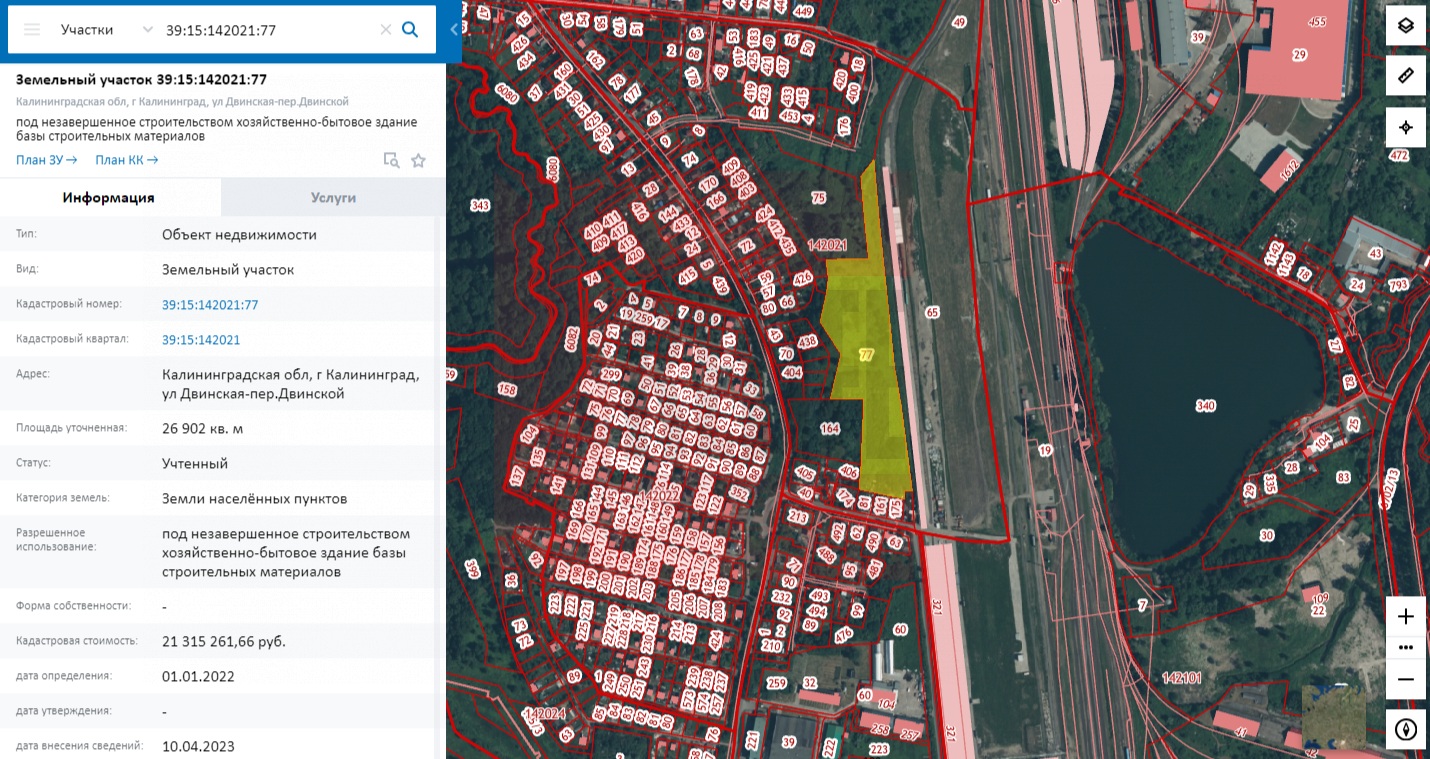Open the План ЗУ link

click(x=46, y=160)
